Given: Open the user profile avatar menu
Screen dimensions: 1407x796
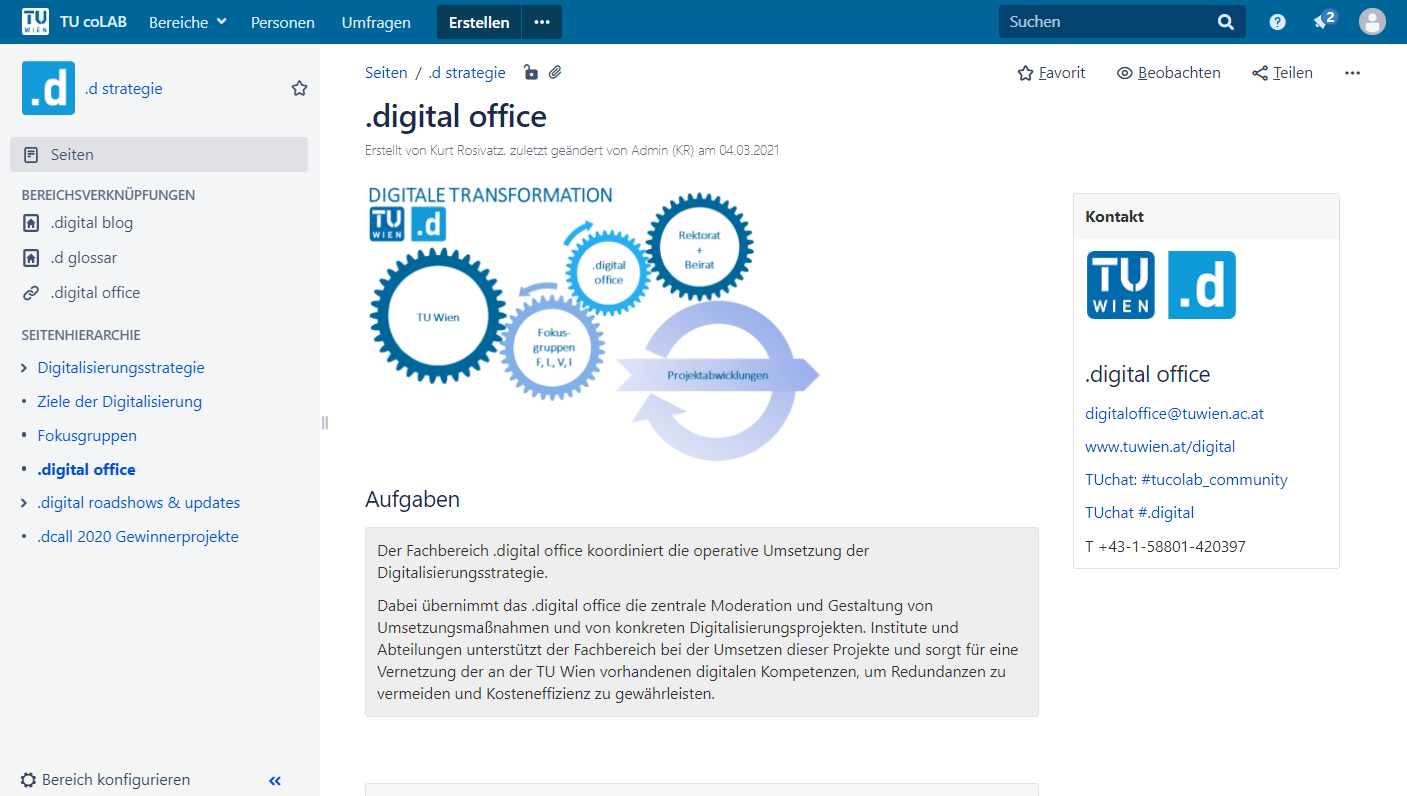Looking at the screenshot, I should click(x=1373, y=22).
